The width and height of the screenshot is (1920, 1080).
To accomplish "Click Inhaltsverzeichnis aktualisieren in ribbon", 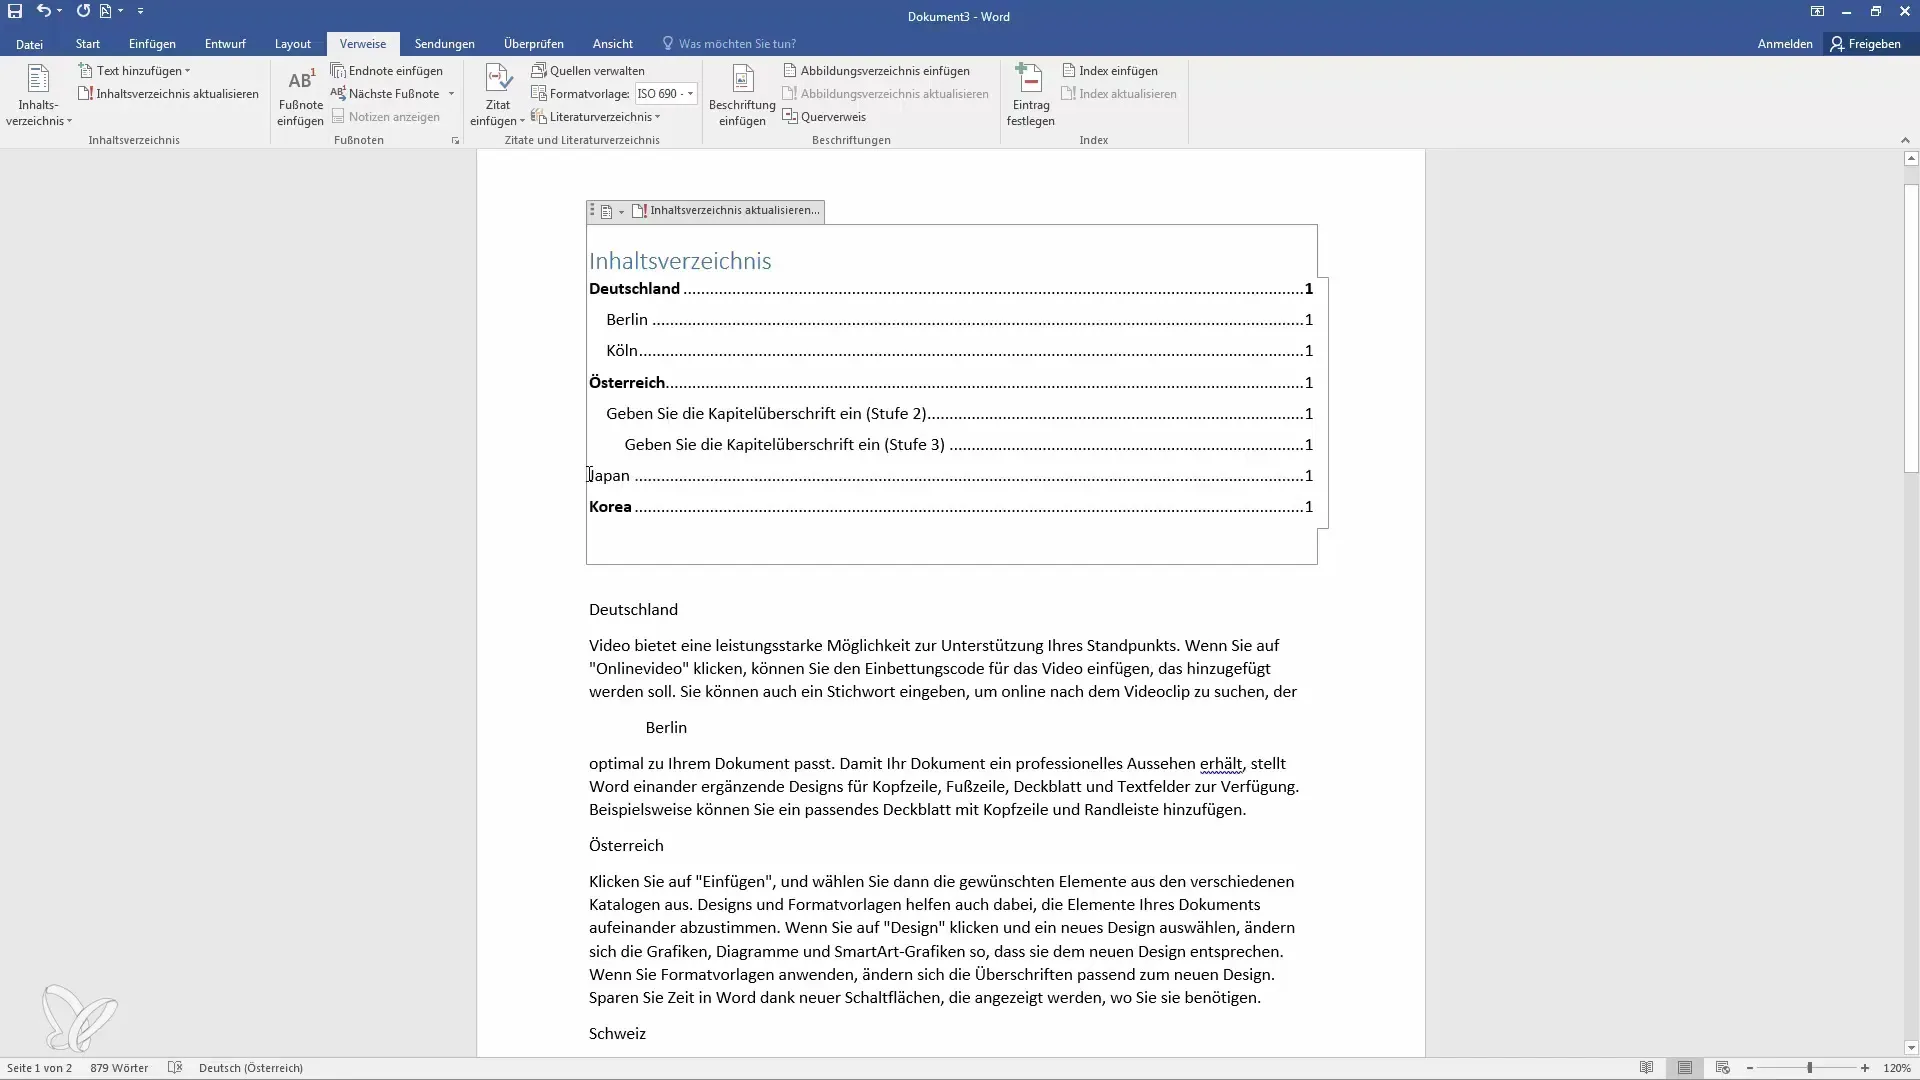I will click(x=168, y=94).
